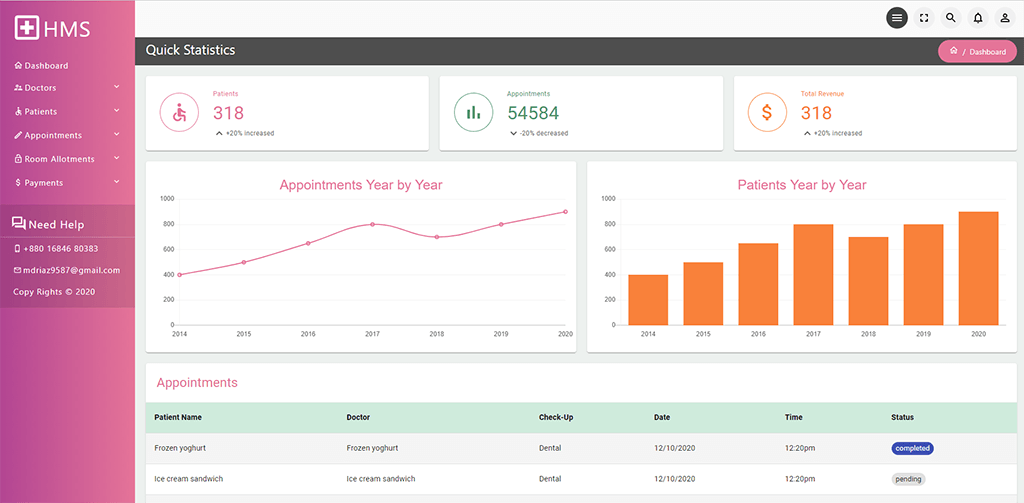Expand the Doctors menu chevron
1024x503 pixels.
[116, 86]
